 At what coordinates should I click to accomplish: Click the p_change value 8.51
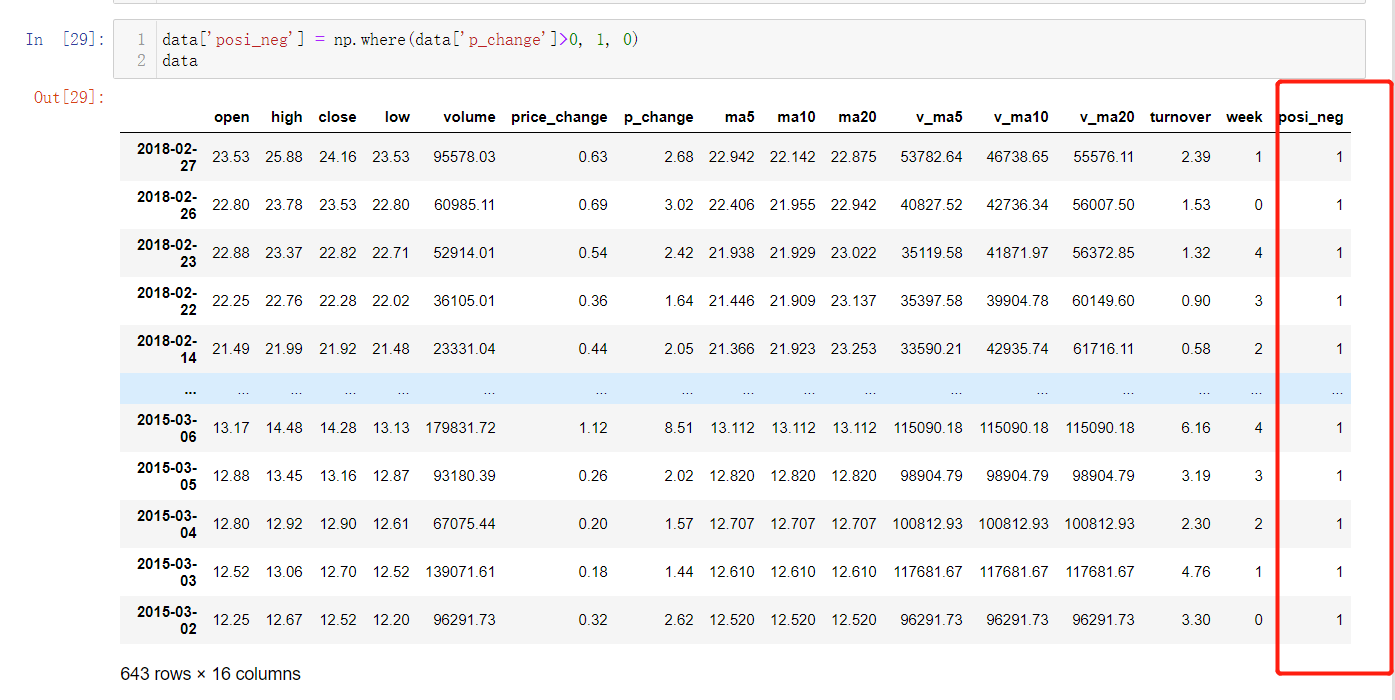(678, 427)
